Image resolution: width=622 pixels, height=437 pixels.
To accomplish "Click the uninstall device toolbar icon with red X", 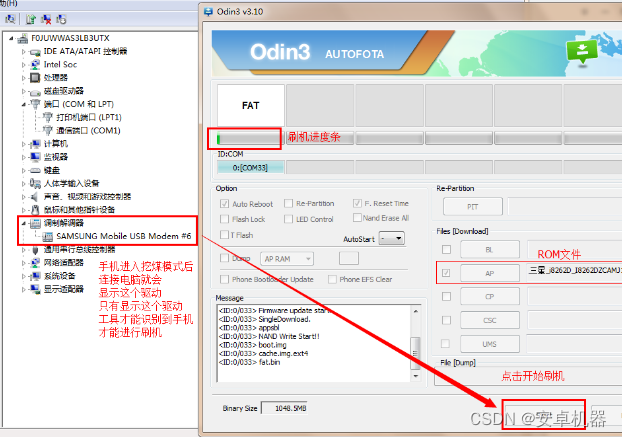I will click(46, 19).
